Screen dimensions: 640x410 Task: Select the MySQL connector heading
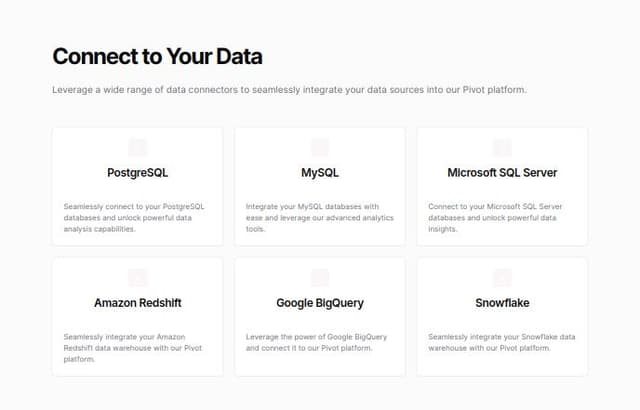(320, 173)
